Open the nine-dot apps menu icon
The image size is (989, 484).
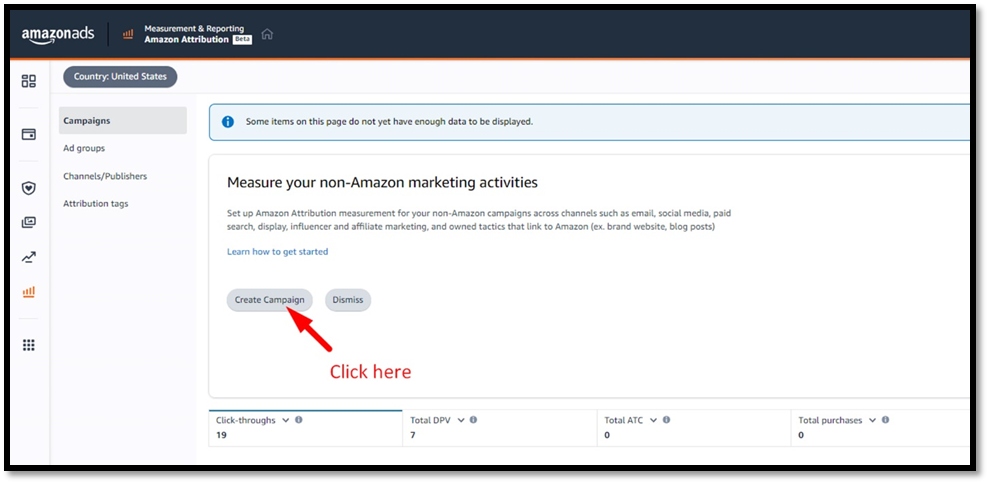click(x=29, y=345)
